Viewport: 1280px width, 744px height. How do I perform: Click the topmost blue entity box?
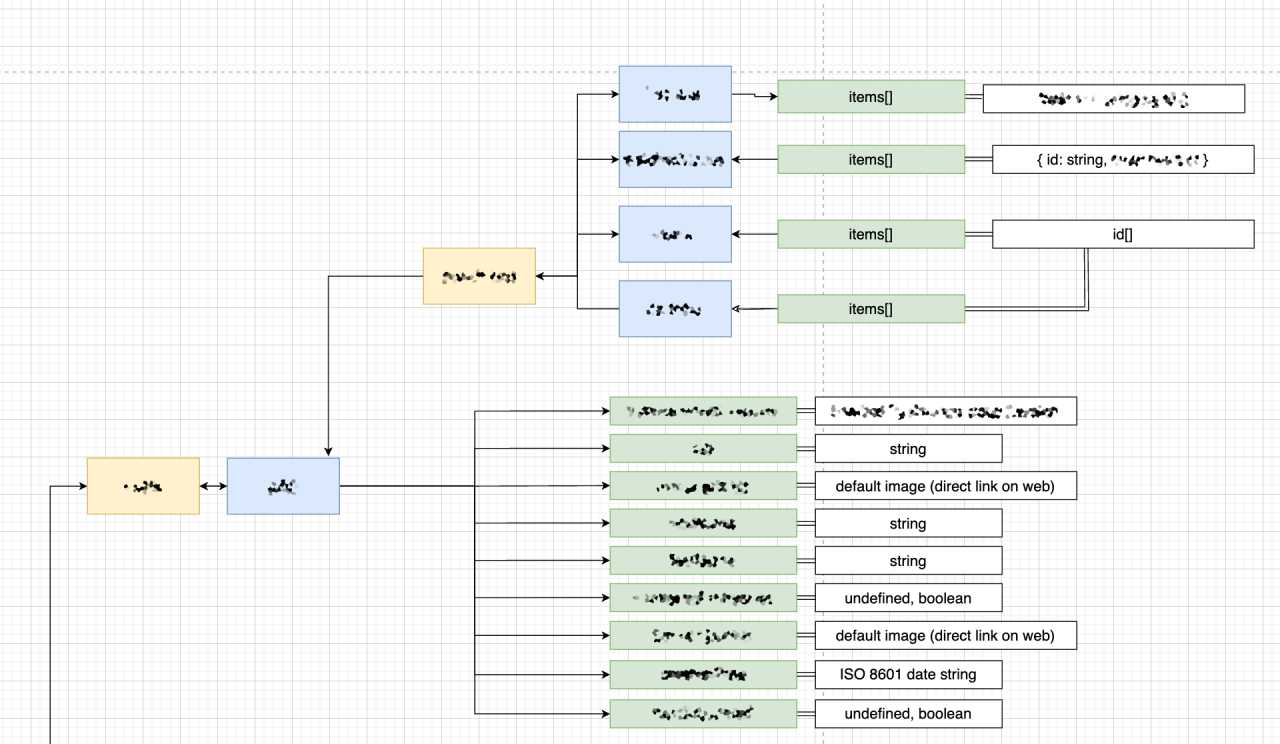tap(675, 94)
